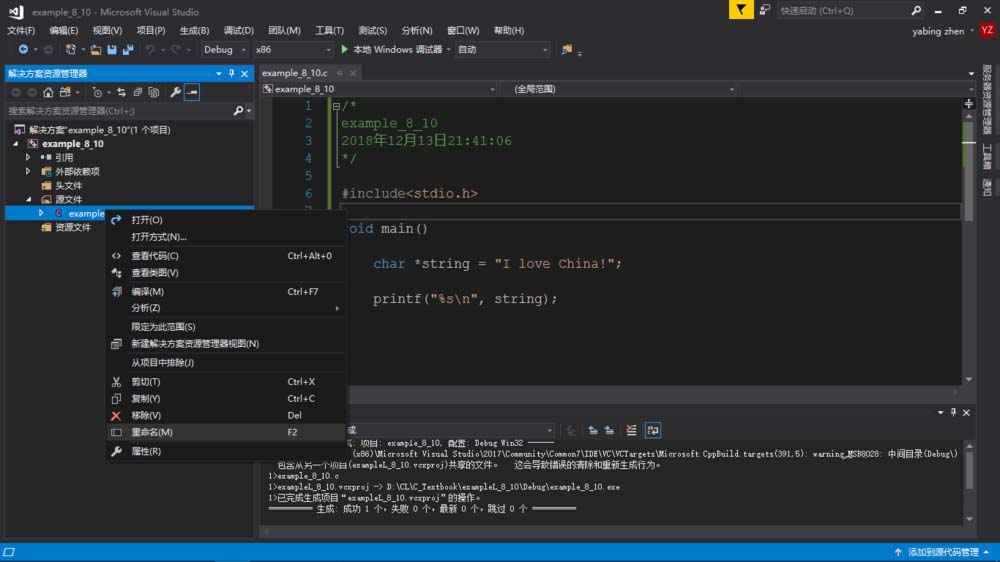This screenshot has height=562, width=1000.
Task: Open Properties wrench icon in Solution Explorer toolbar
Action: (x=176, y=92)
